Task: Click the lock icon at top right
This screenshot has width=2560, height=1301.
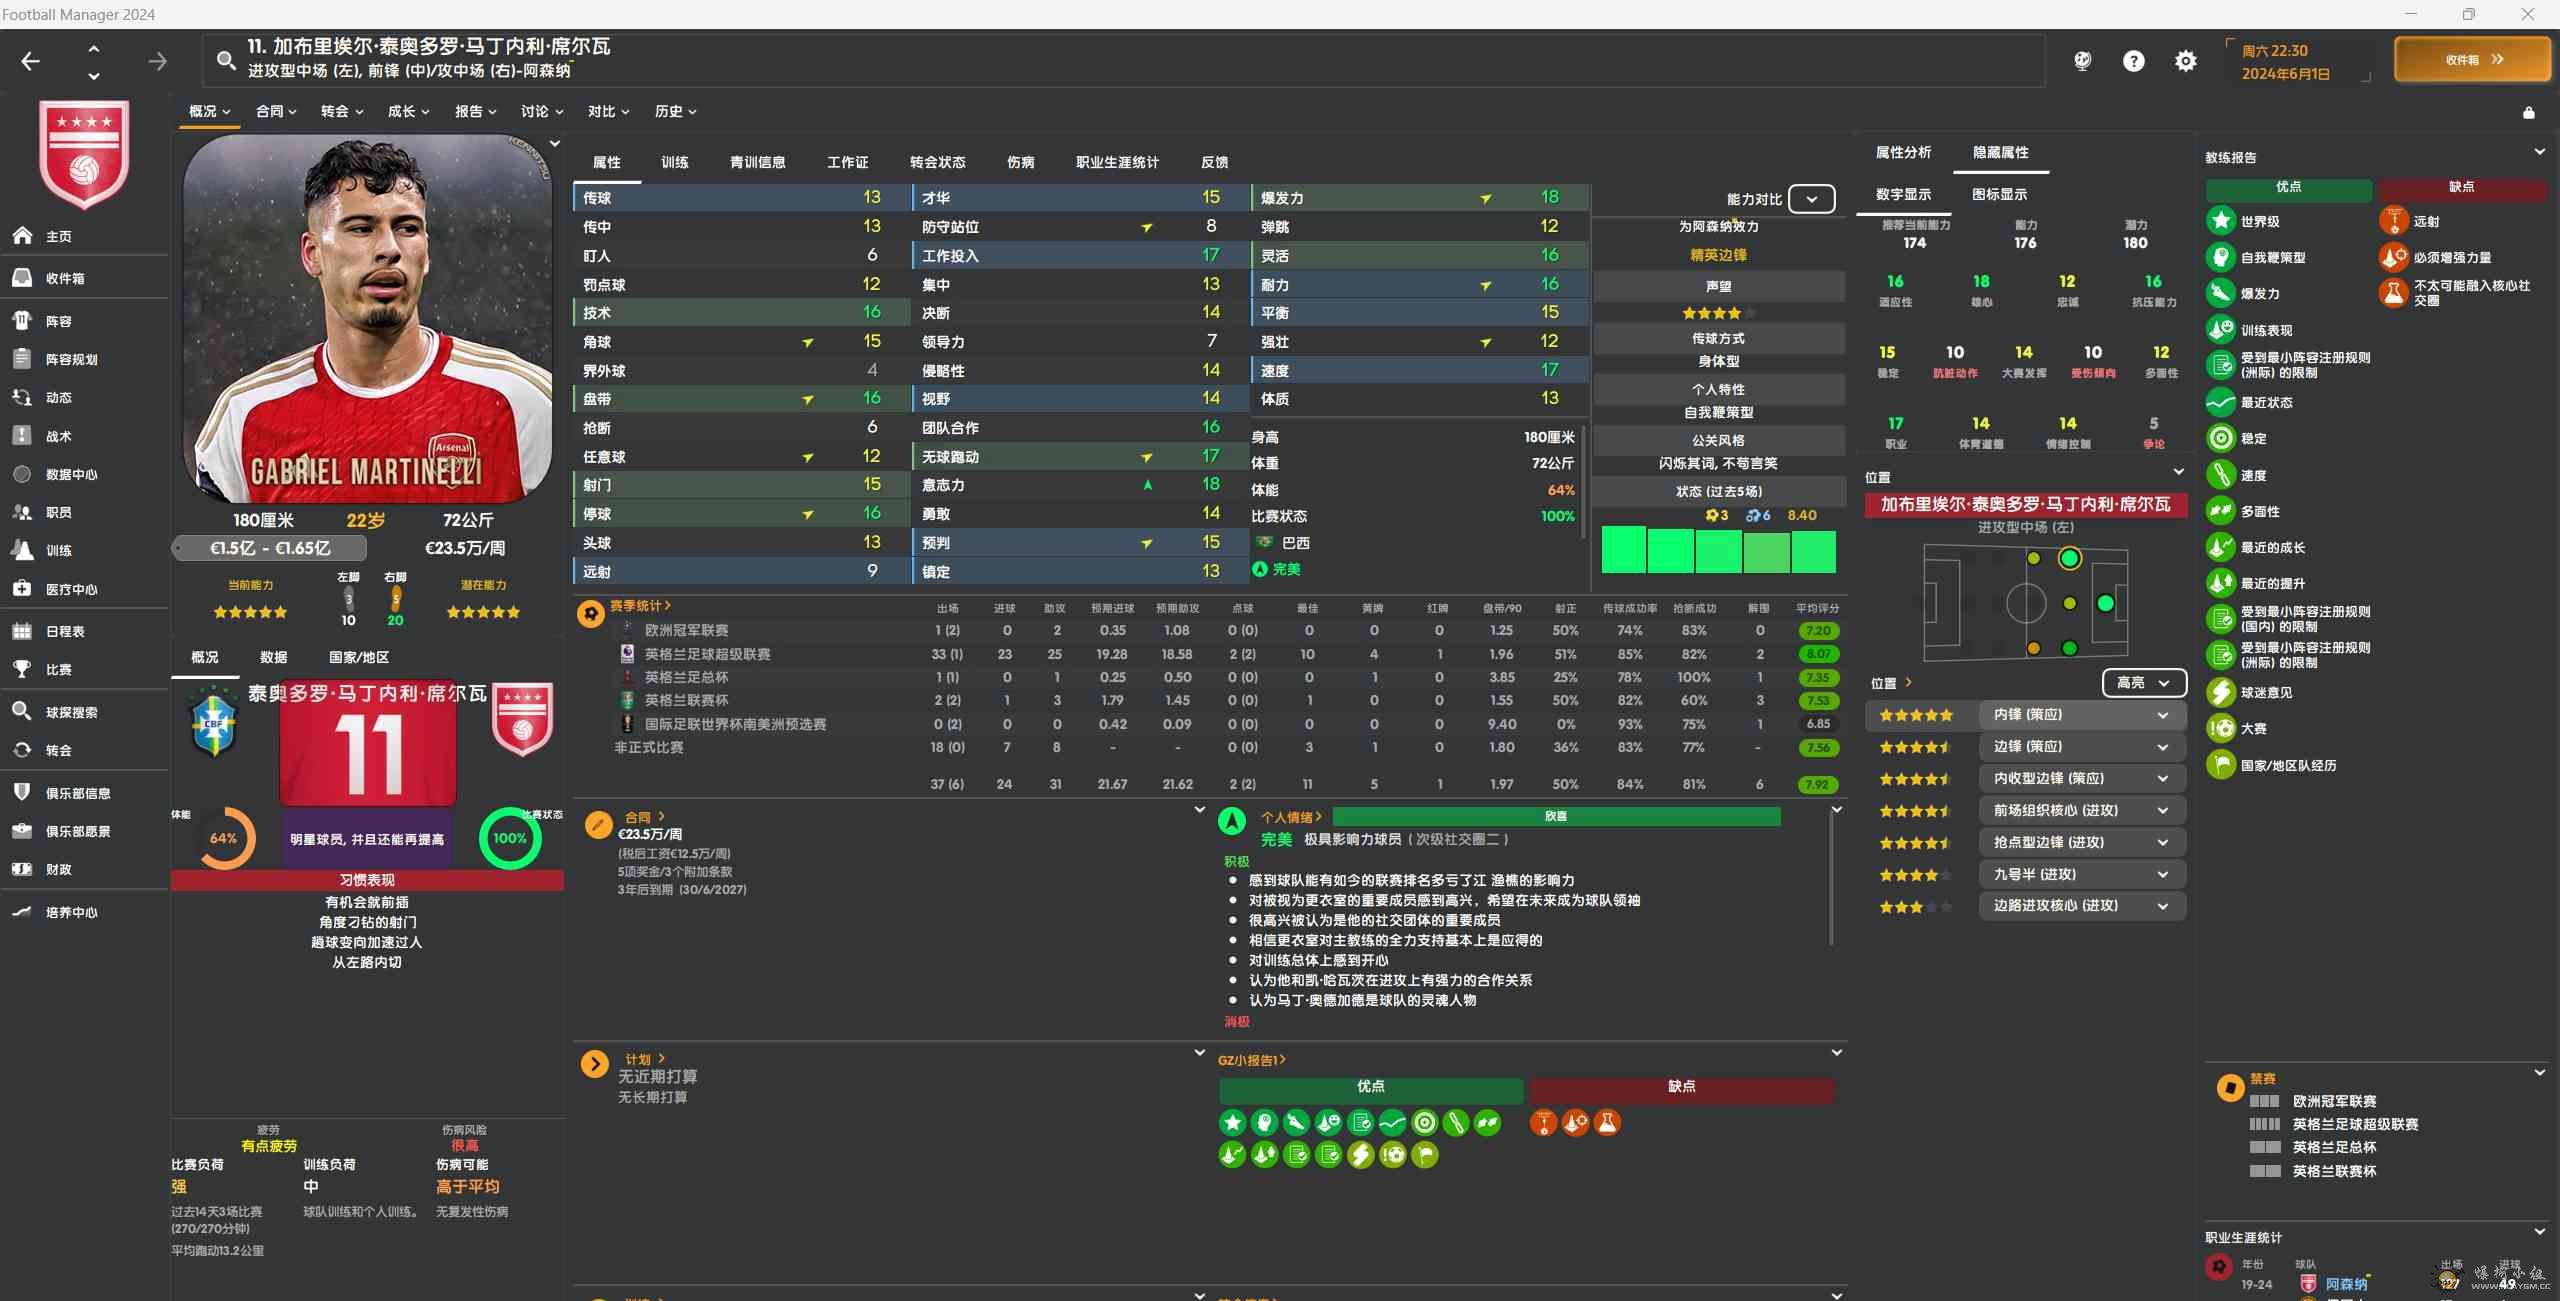Action: [x=2528, y=112]
